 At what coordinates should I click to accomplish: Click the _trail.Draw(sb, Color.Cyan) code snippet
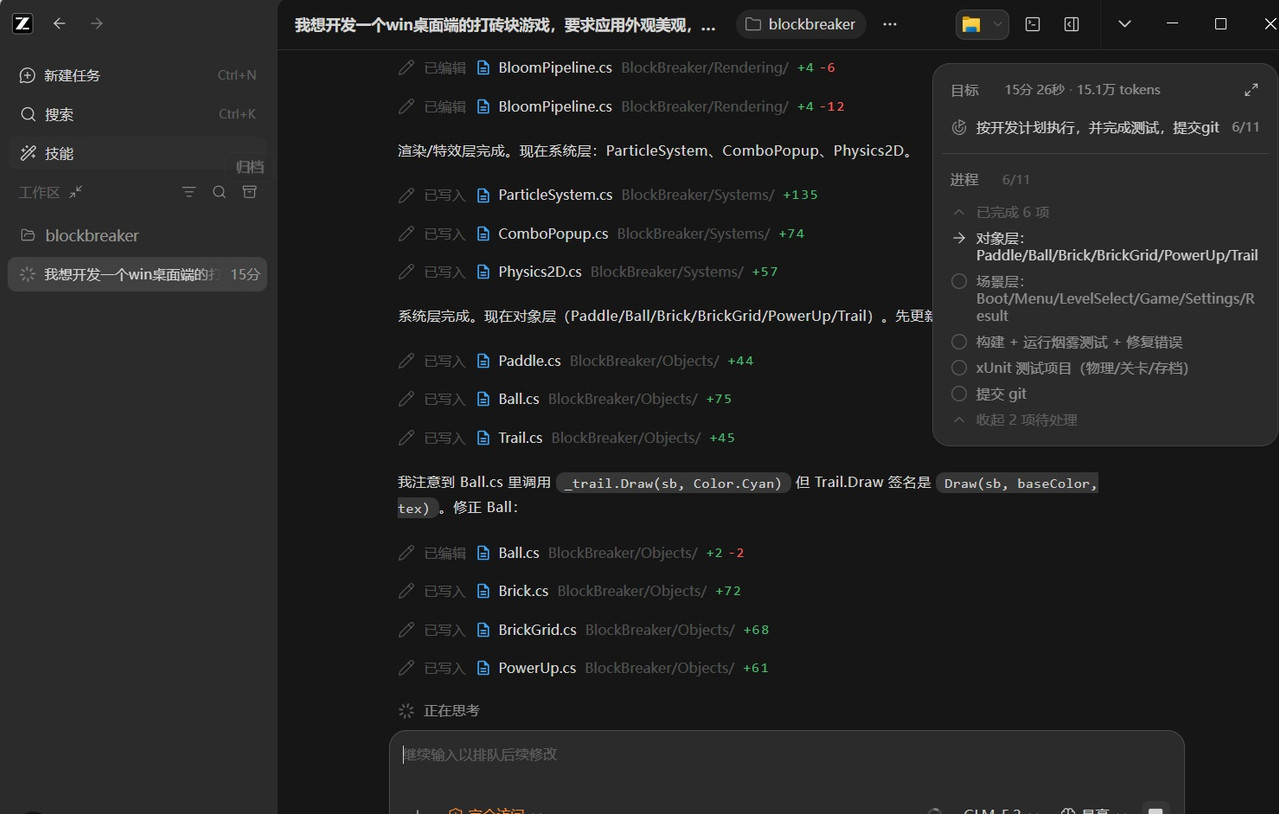coord(673,483)
